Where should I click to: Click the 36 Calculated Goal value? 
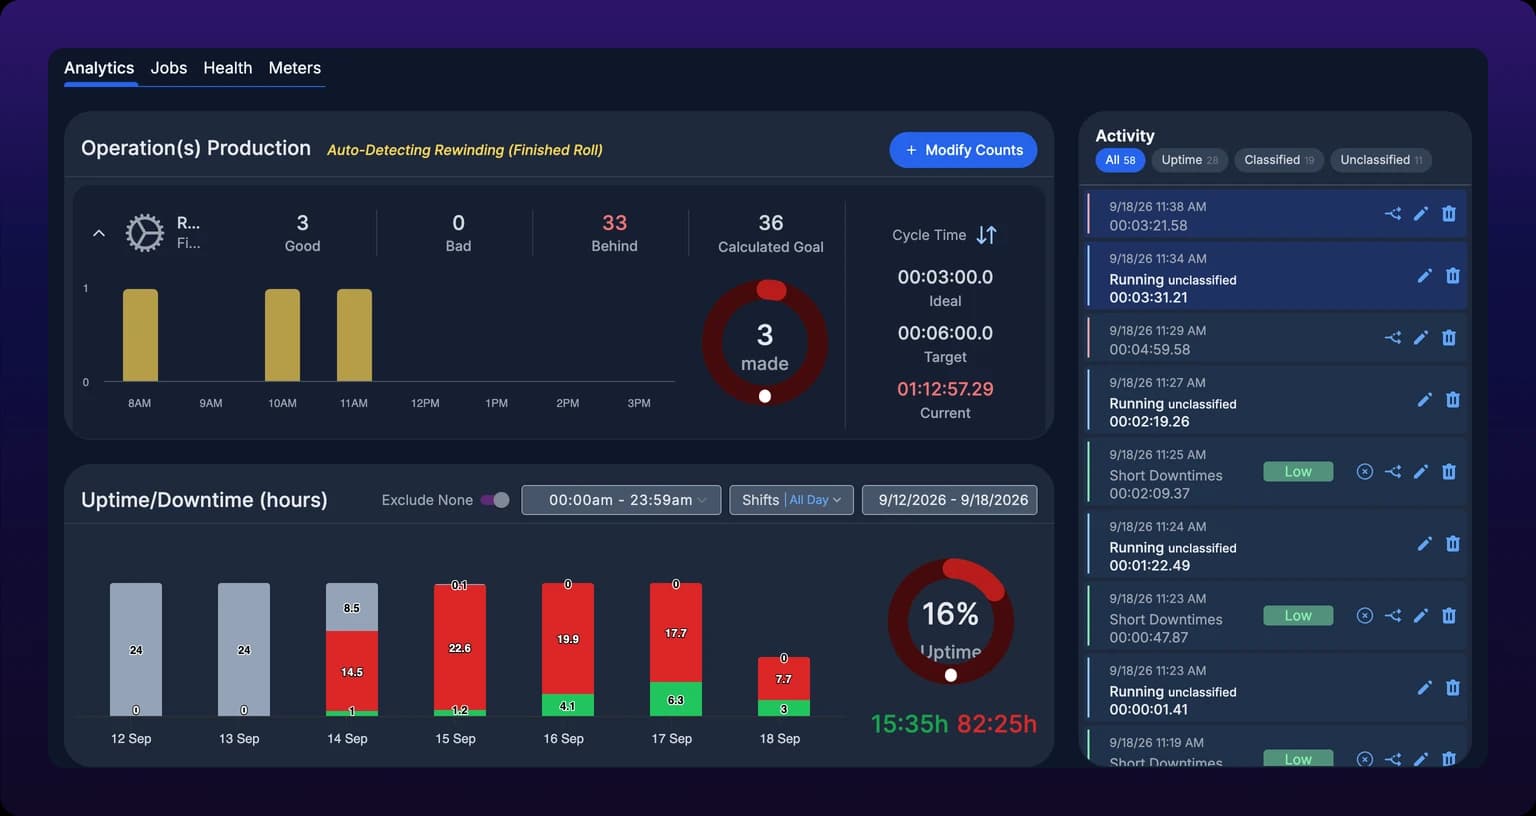click(771, 223)
